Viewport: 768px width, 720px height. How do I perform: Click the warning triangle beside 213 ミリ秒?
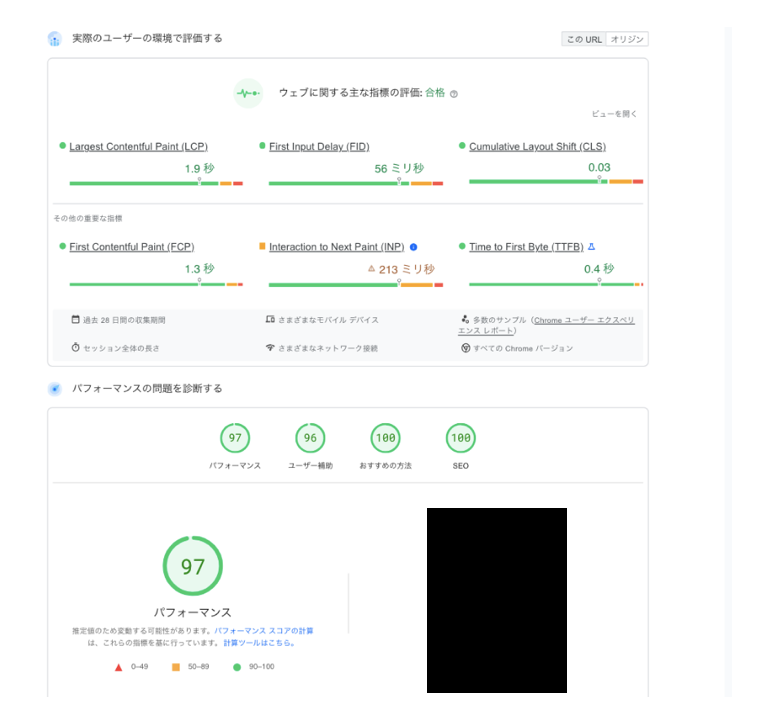pyautogui.click(x=371, y=268)
